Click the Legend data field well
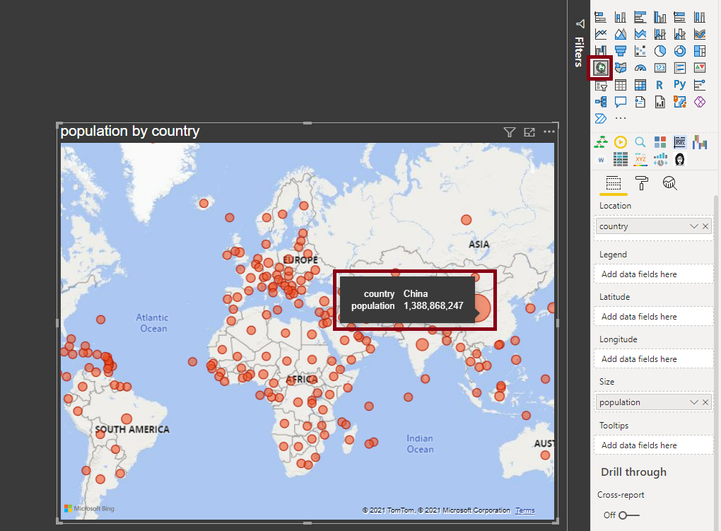The height and width of the screenshot is (531, 721). pyautogui.click(x=653, y=274)
